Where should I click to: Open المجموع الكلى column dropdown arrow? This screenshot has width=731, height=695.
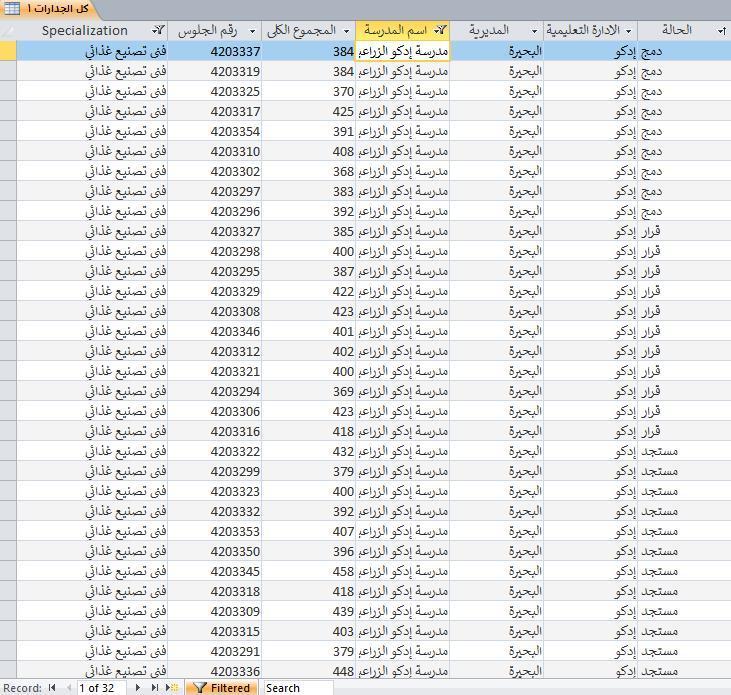[x=346, y=31]
